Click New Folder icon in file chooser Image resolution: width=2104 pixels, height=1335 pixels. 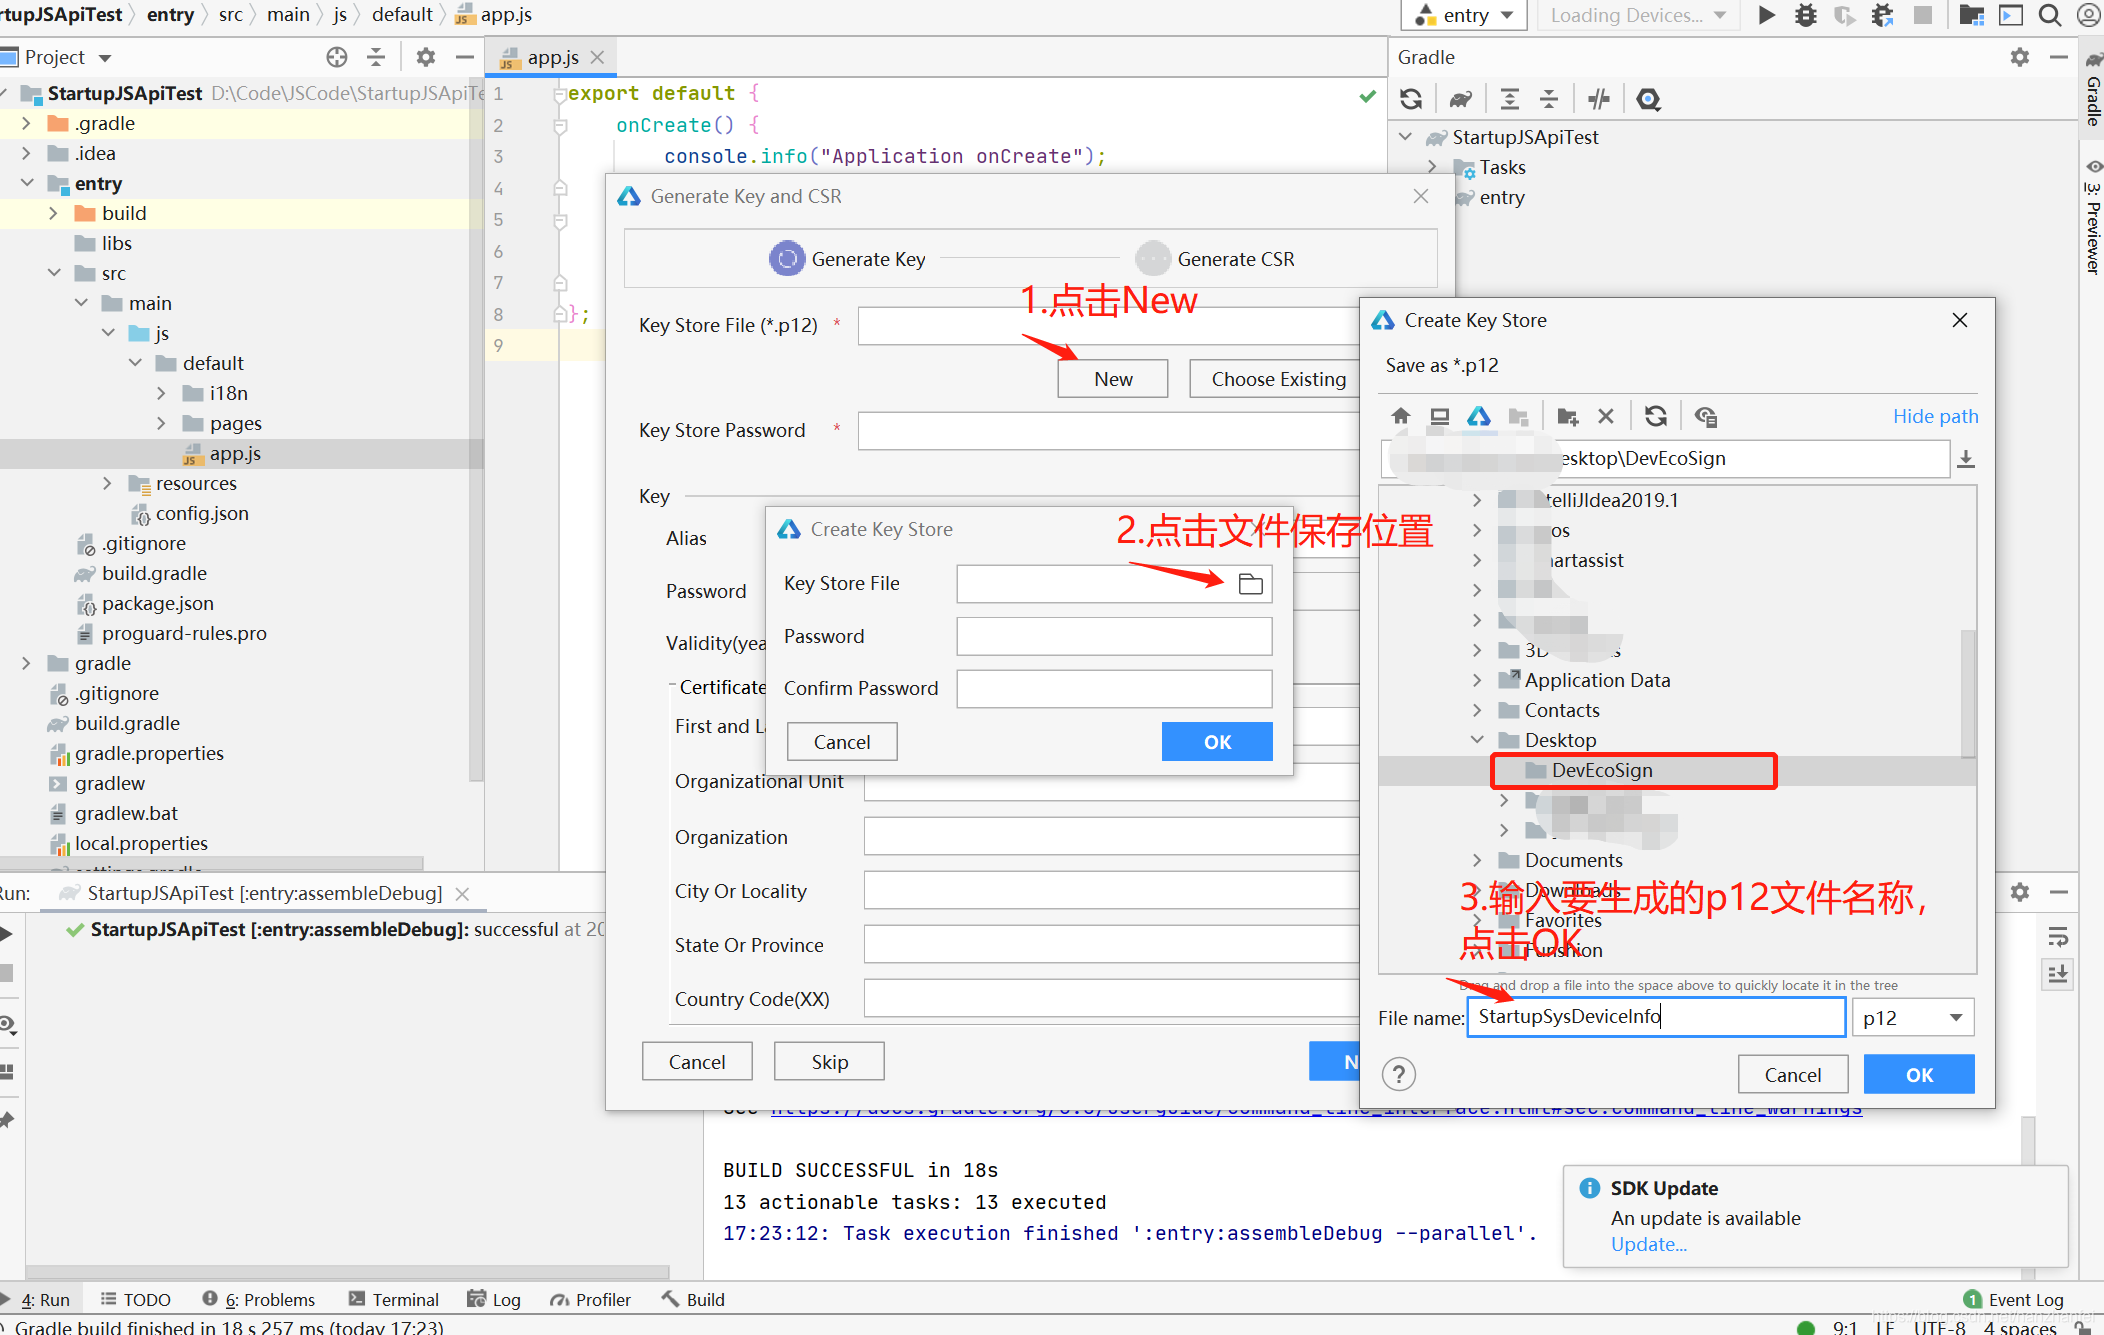[1567, 417]
